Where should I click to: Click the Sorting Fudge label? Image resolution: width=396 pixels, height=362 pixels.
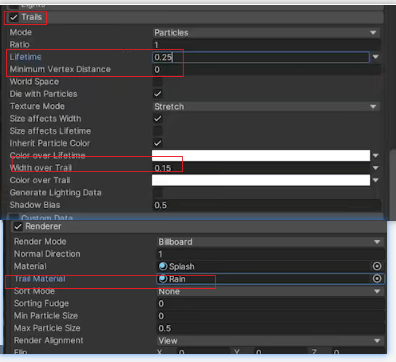coord(41,303)
